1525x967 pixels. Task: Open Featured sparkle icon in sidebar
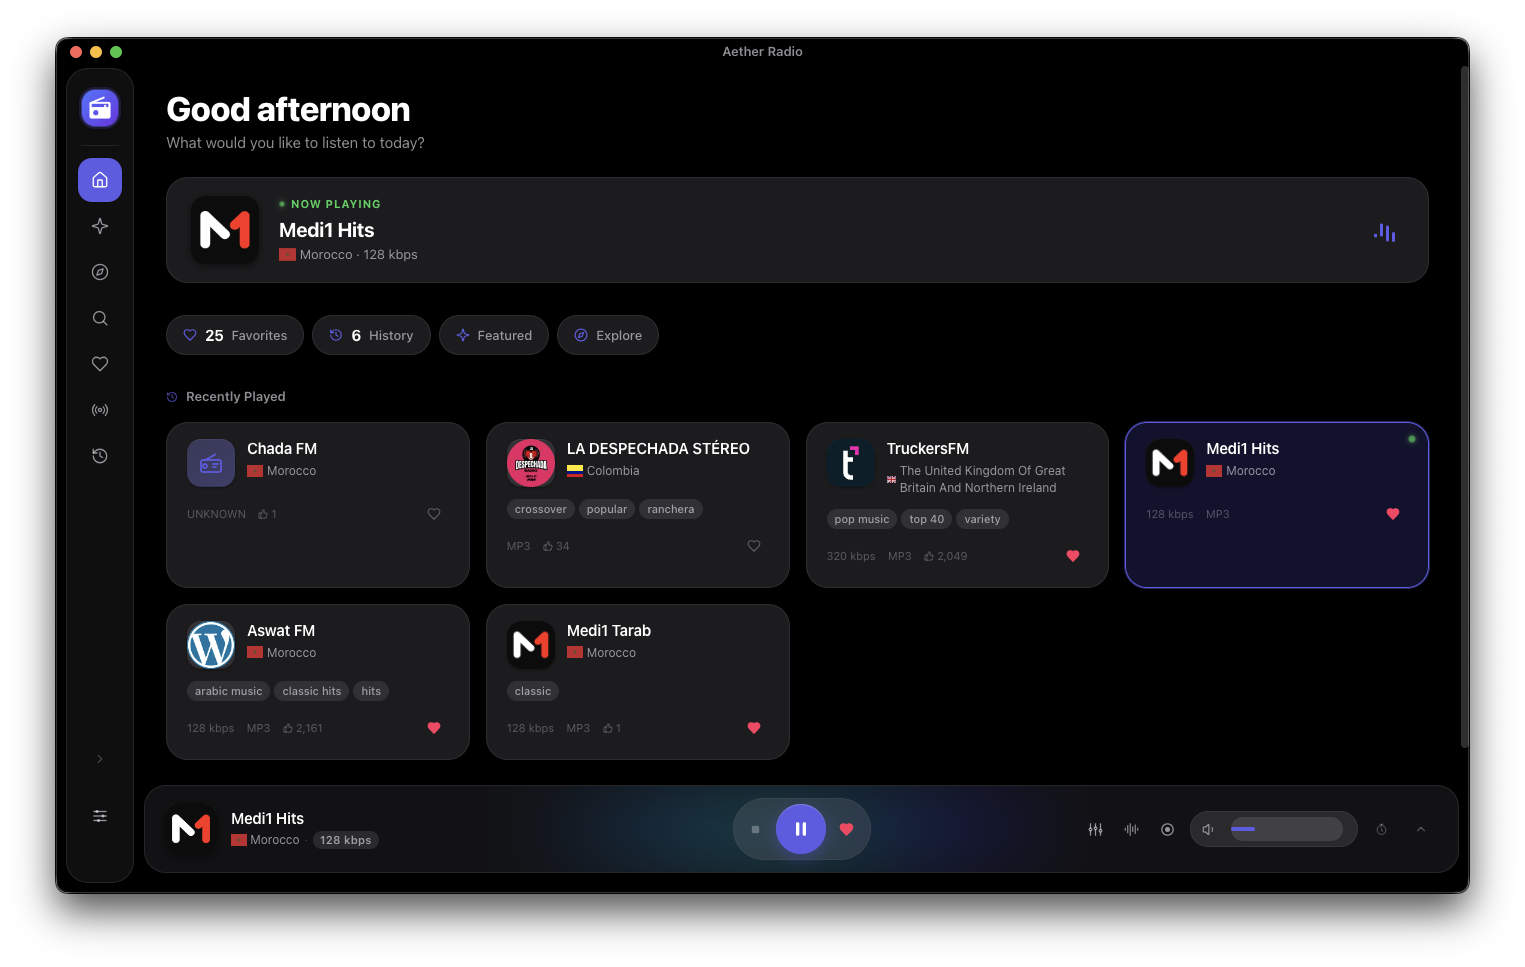(x=100, y=226)
